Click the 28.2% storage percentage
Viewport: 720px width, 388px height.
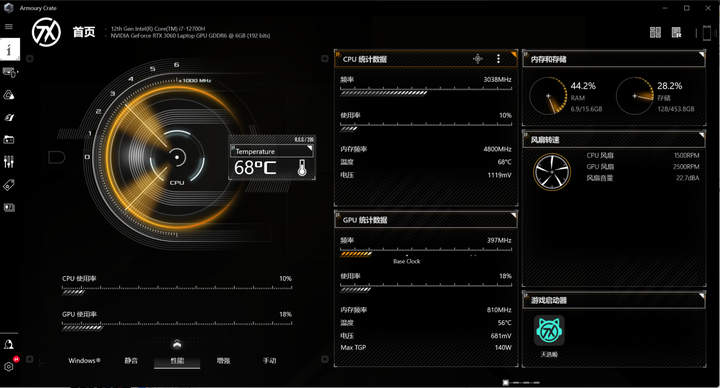coord(669,86)
